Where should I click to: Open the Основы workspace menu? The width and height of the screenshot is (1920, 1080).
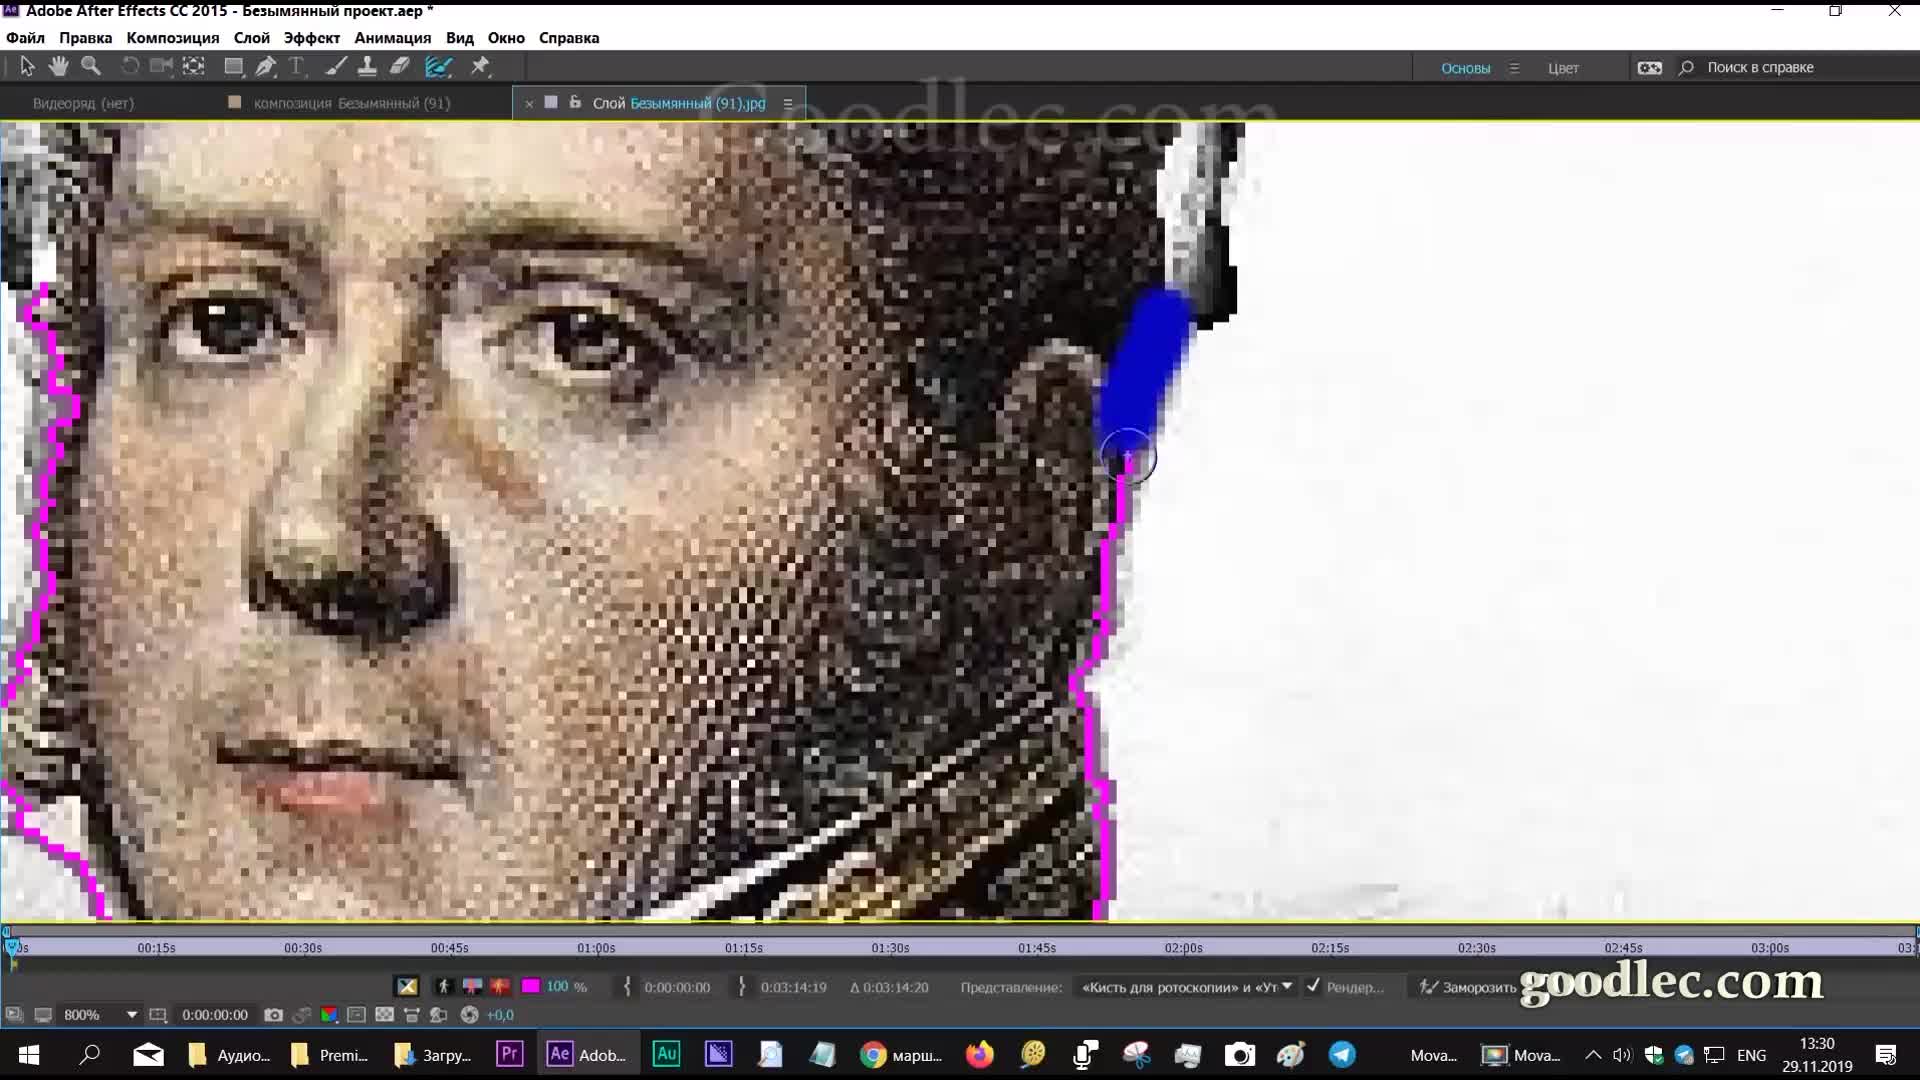point(1514,68)
